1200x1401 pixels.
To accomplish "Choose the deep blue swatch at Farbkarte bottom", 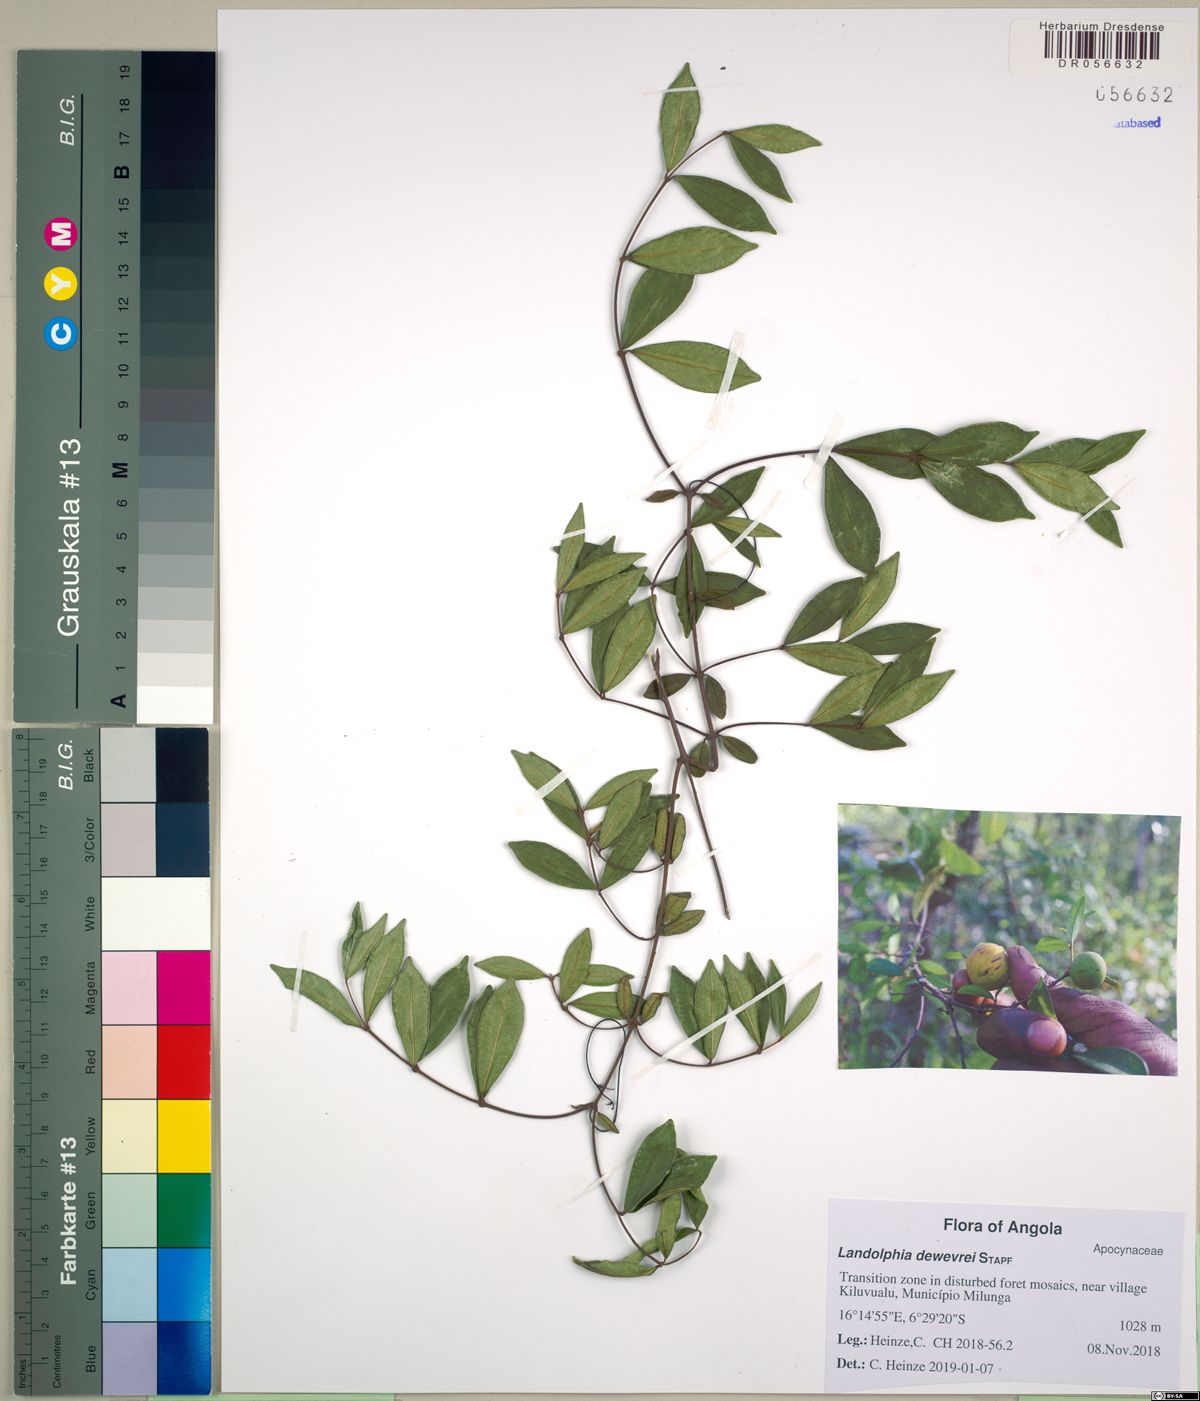I will (x=183, y=1357).
